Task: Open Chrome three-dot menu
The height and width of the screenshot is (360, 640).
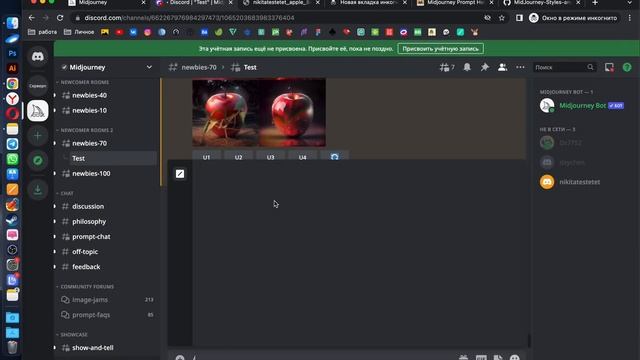Action: (x=630, y=18)
